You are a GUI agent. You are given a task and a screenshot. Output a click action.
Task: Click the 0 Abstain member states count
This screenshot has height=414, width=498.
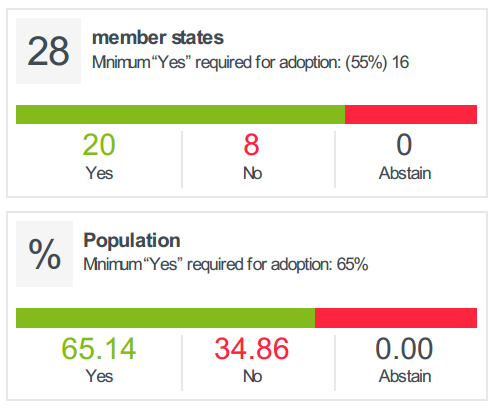click(x=404, y=145)
